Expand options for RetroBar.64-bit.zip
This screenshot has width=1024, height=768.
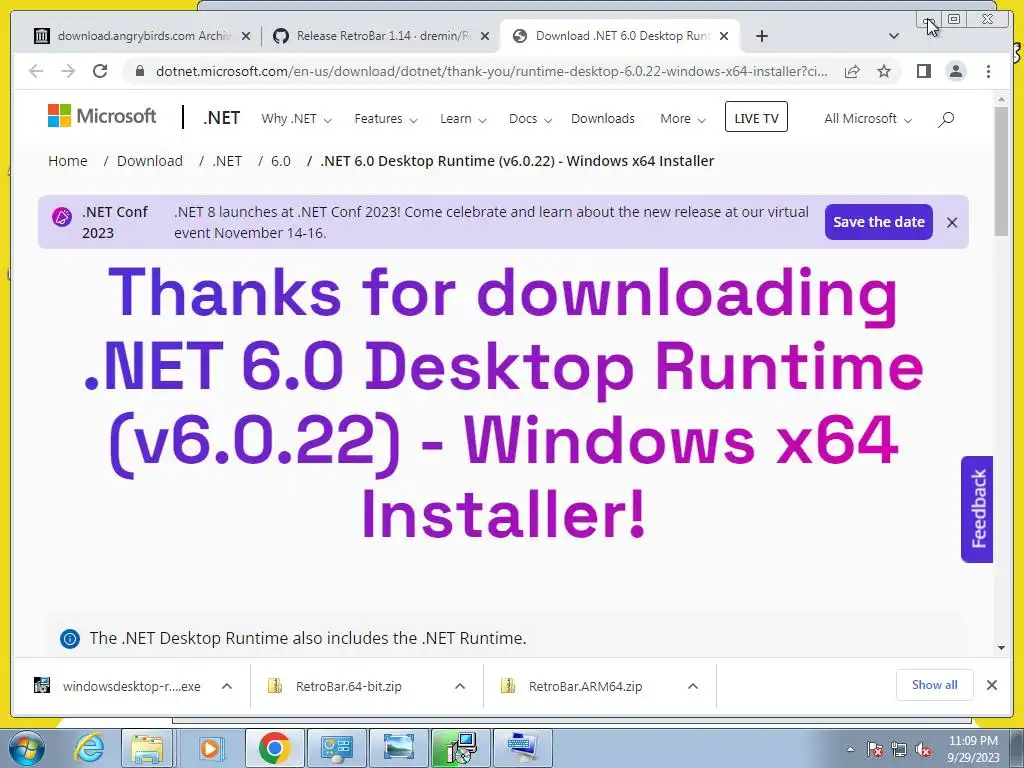point(460,686)
